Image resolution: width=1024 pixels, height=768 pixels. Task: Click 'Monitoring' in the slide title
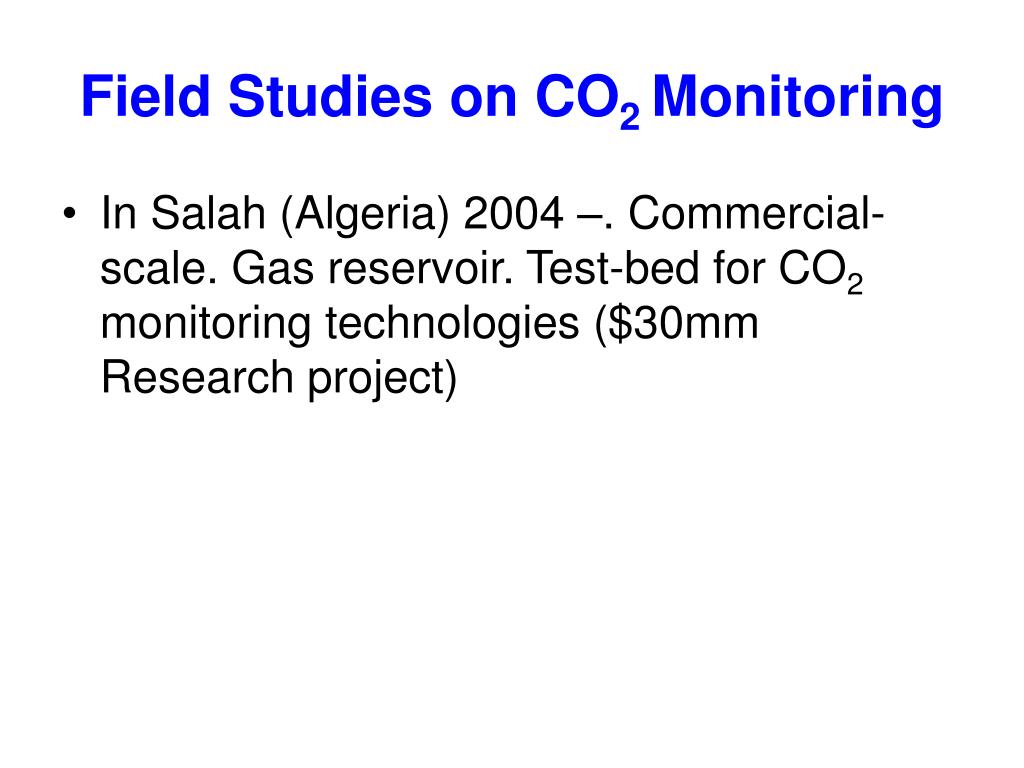796,99
